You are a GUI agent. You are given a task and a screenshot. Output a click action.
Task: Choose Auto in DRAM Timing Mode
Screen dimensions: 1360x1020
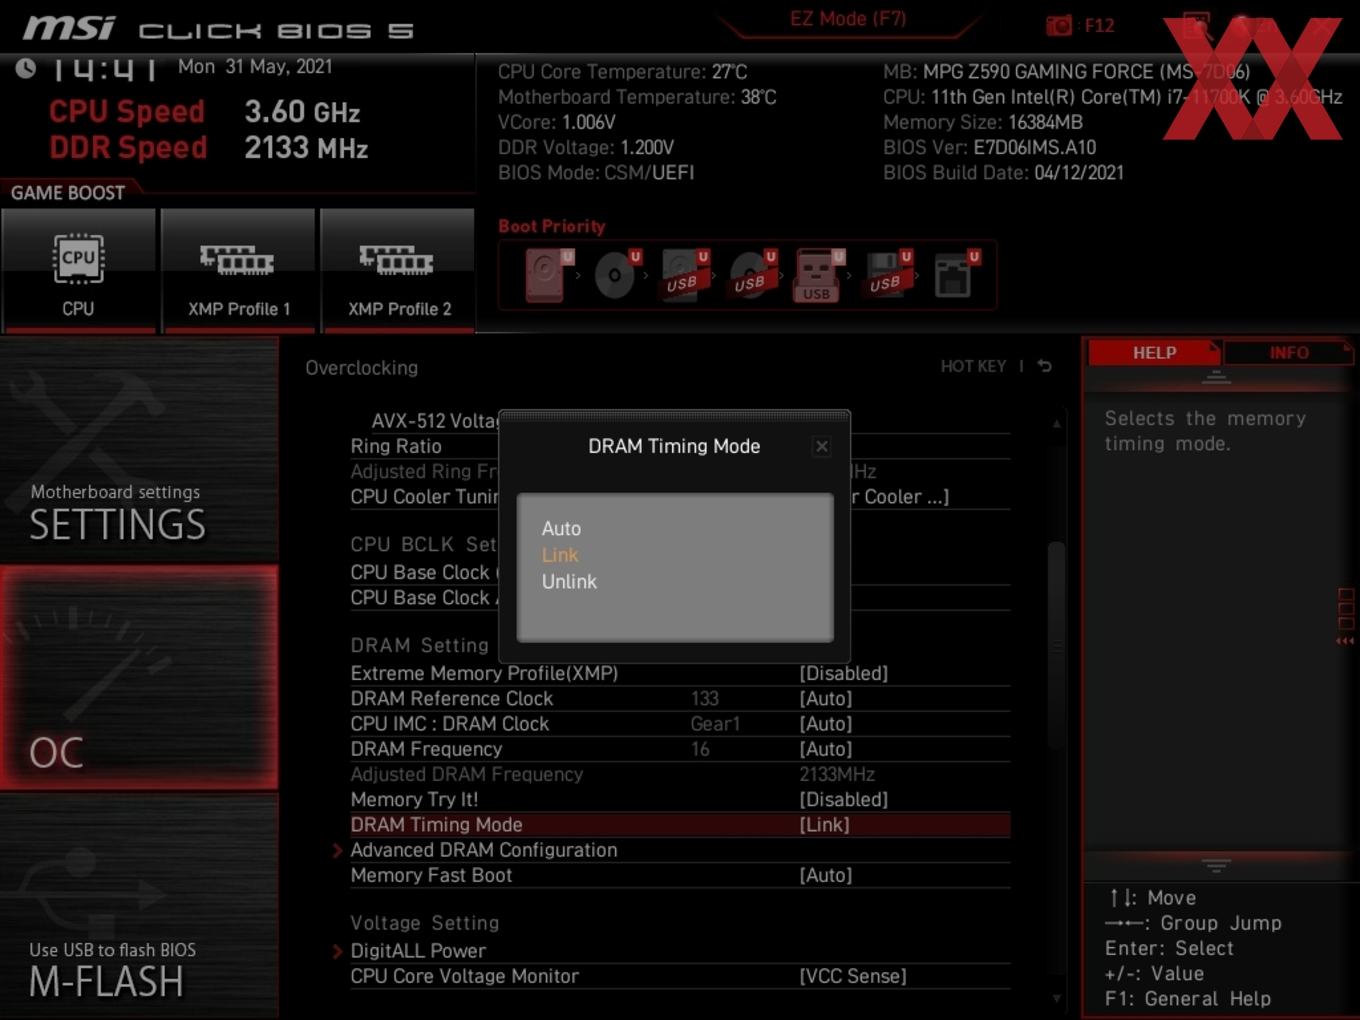(x=561, y=528)
